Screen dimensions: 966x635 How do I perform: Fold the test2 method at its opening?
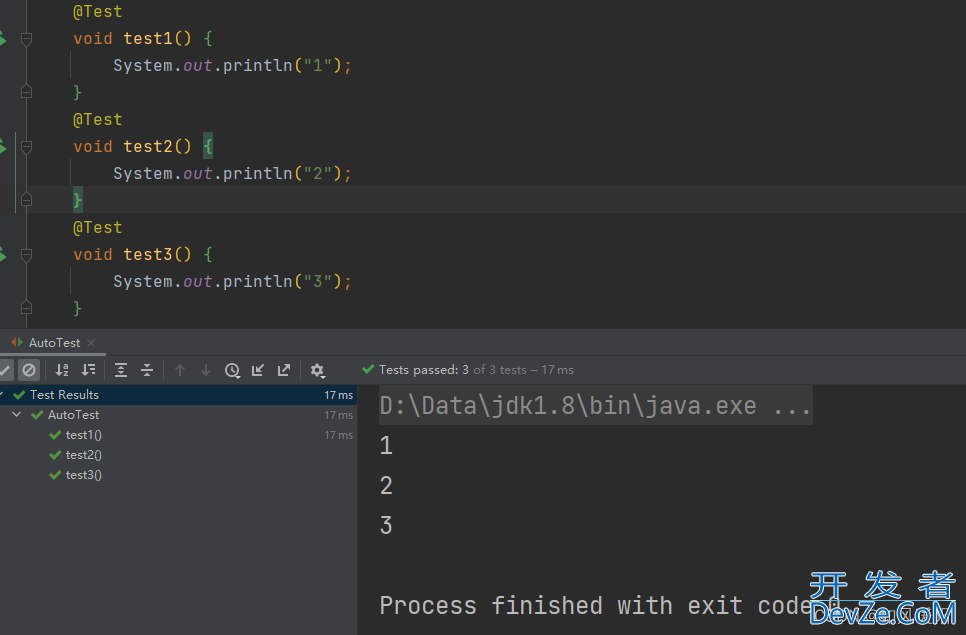point(26,147)
